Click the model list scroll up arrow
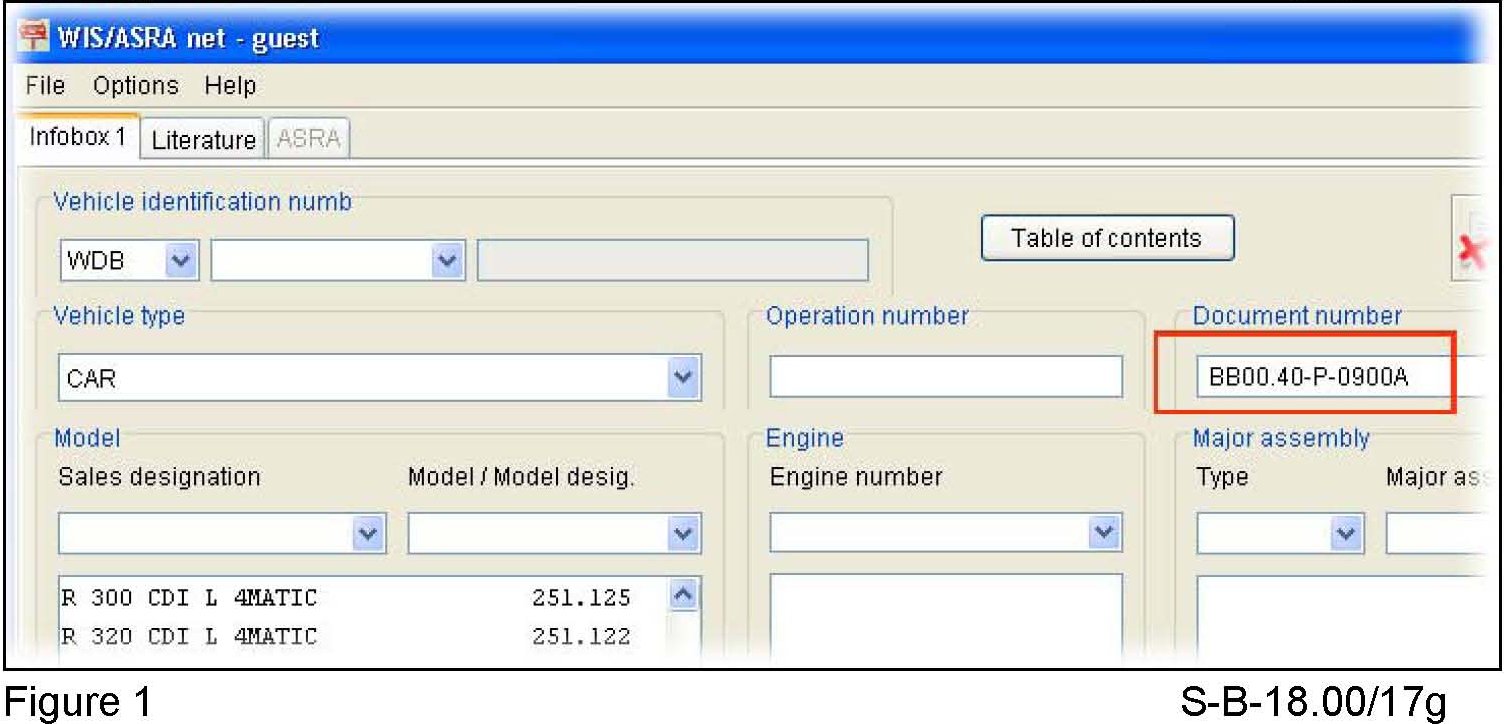 tap(684, 595)
